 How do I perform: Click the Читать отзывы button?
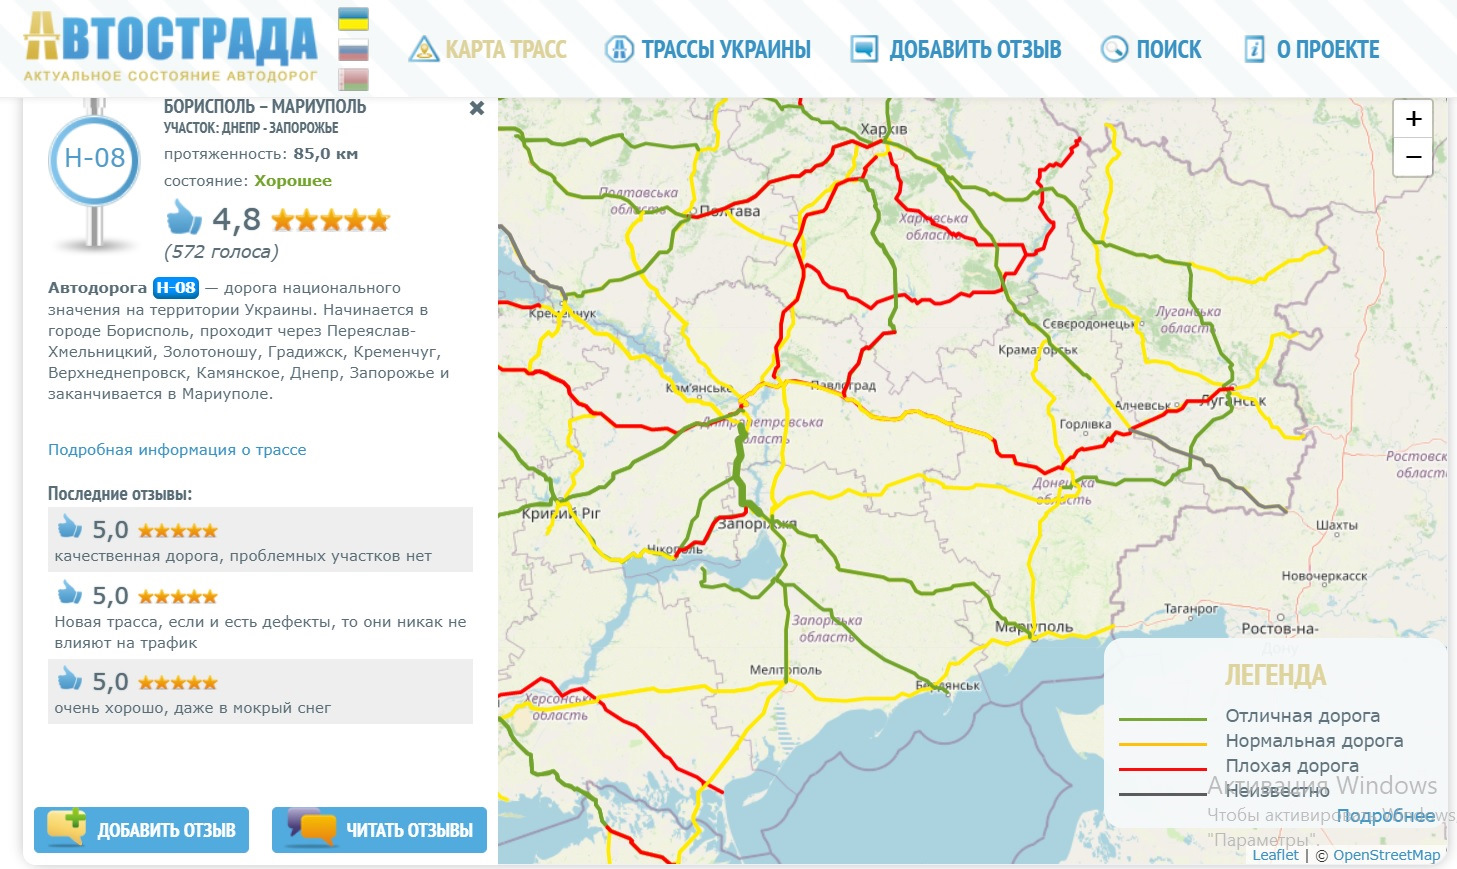click(379, 830)
